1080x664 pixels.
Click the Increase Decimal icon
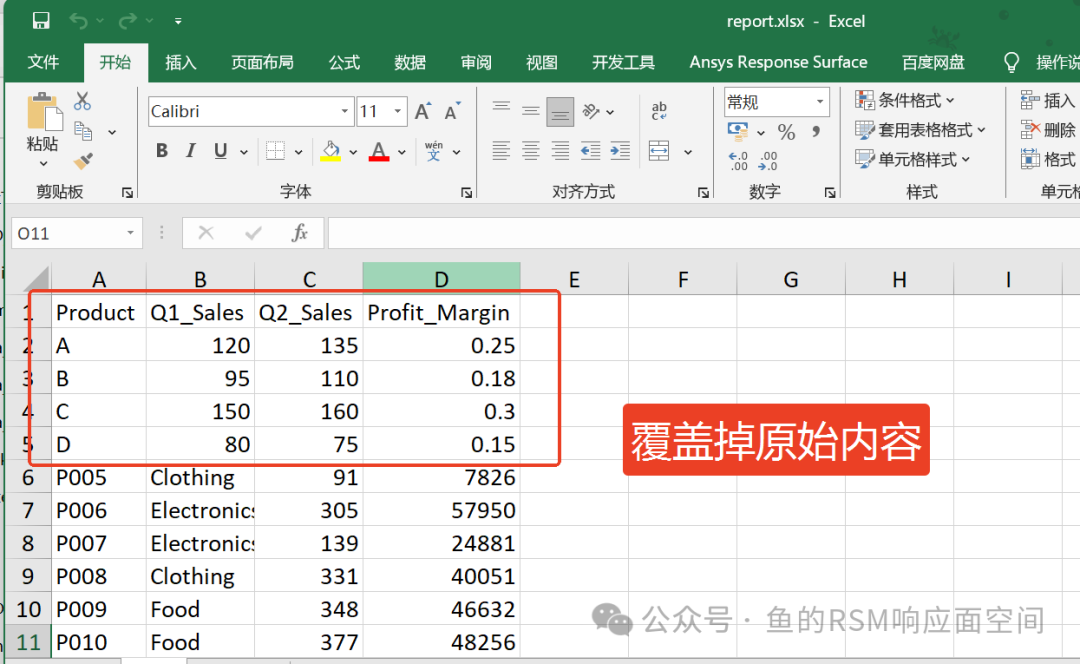pos(738,161)
